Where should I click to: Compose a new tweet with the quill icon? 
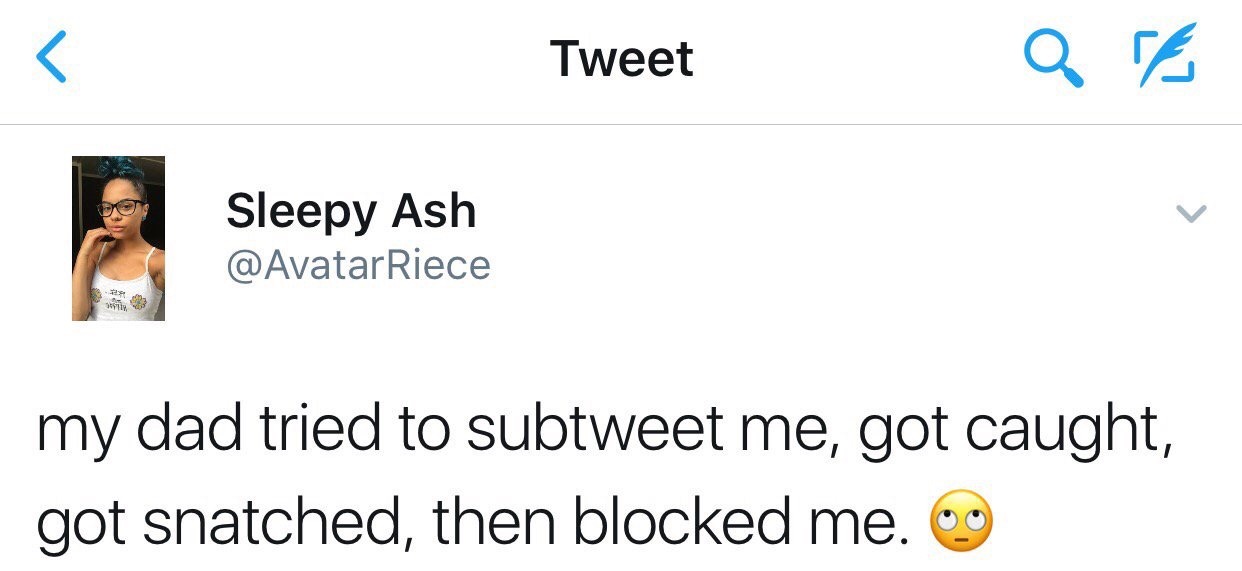tap(1165, 58)
